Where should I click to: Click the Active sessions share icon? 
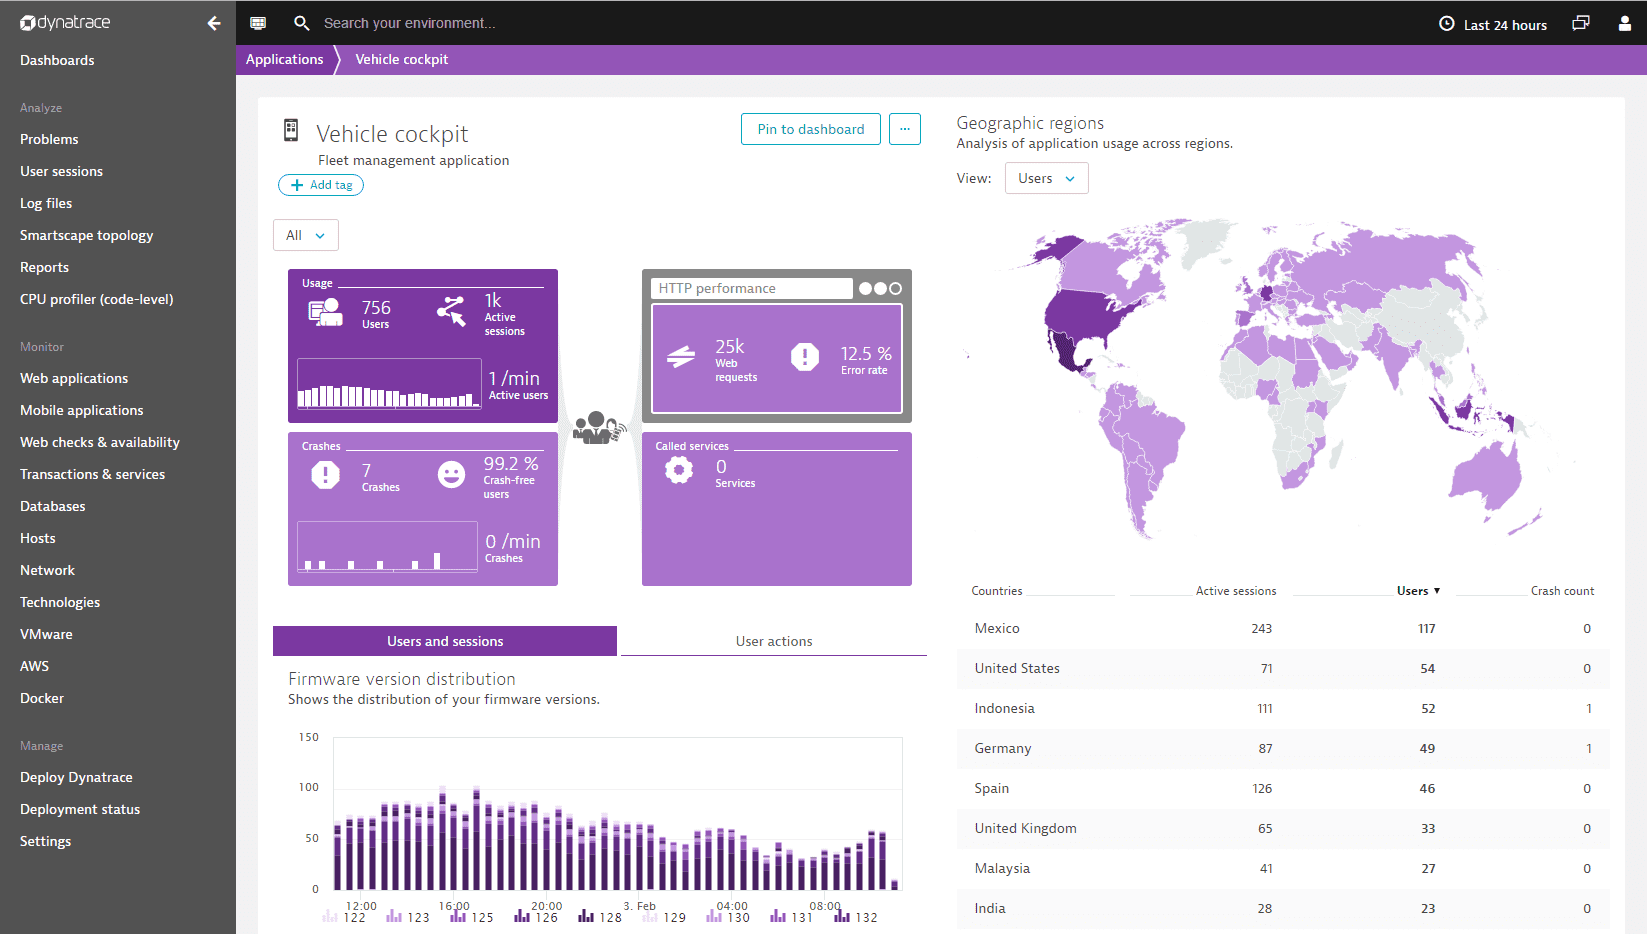pos(451,311)
